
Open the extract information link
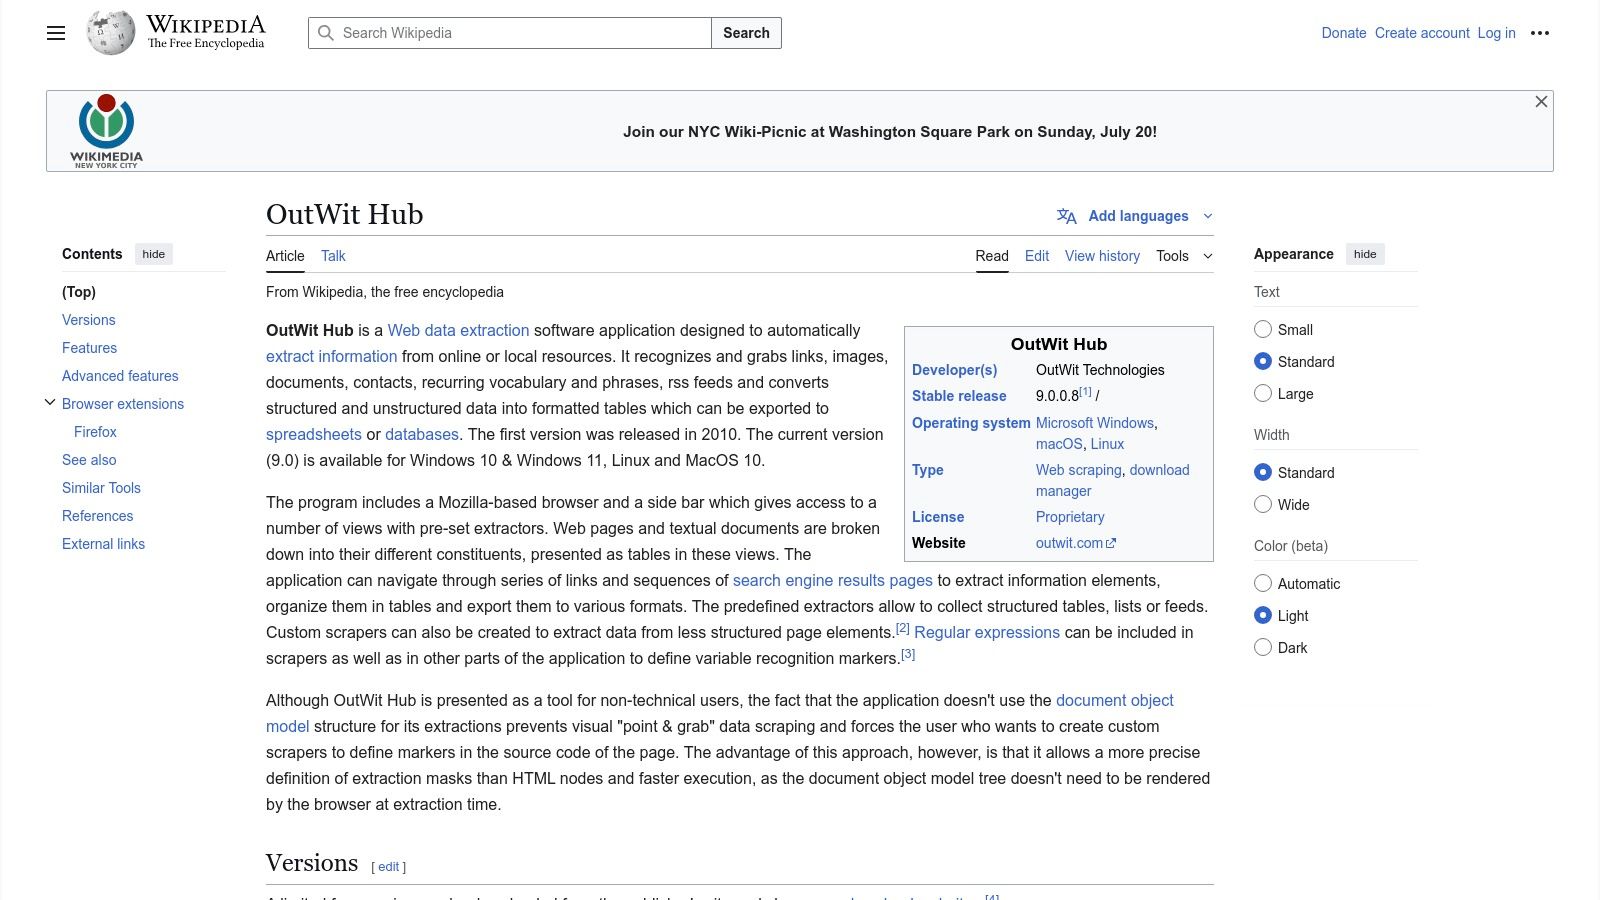pyautogui.click(x=331, y=356)
